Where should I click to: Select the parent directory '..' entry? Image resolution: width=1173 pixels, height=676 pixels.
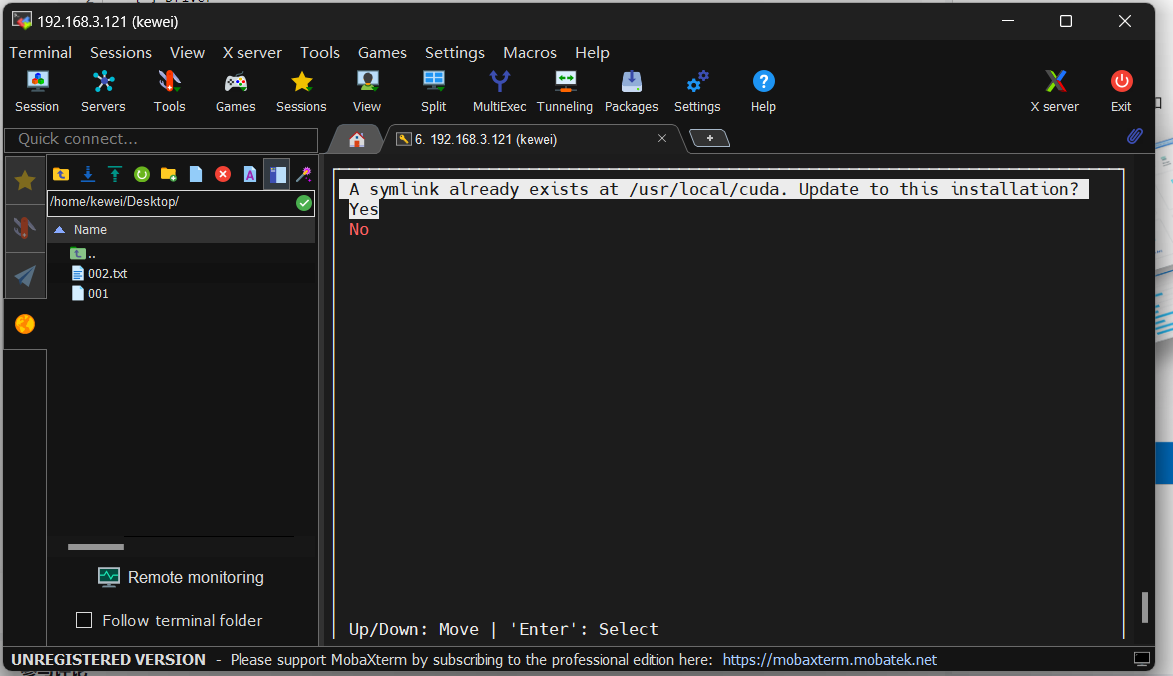(83, 254)
